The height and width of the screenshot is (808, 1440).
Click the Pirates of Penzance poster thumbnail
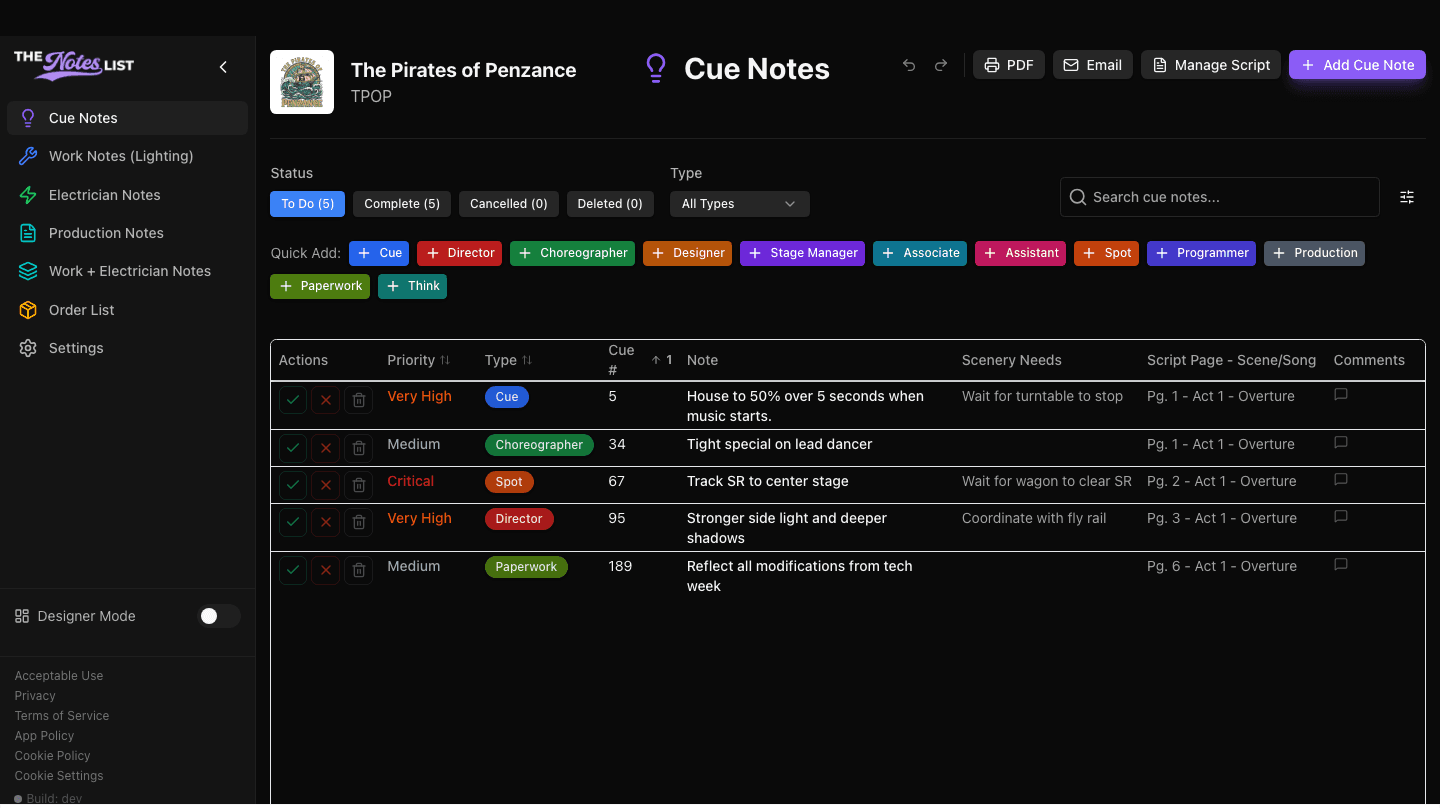tap(302, 82)
